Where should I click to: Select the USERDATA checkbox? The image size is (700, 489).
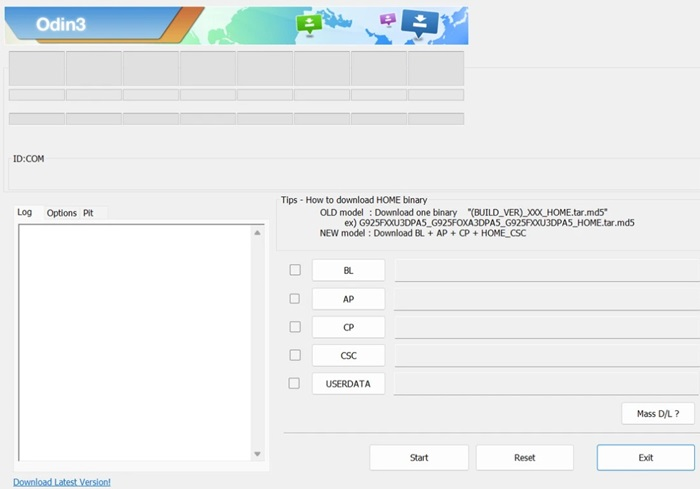pyautogui.click(x=295, y=383)
